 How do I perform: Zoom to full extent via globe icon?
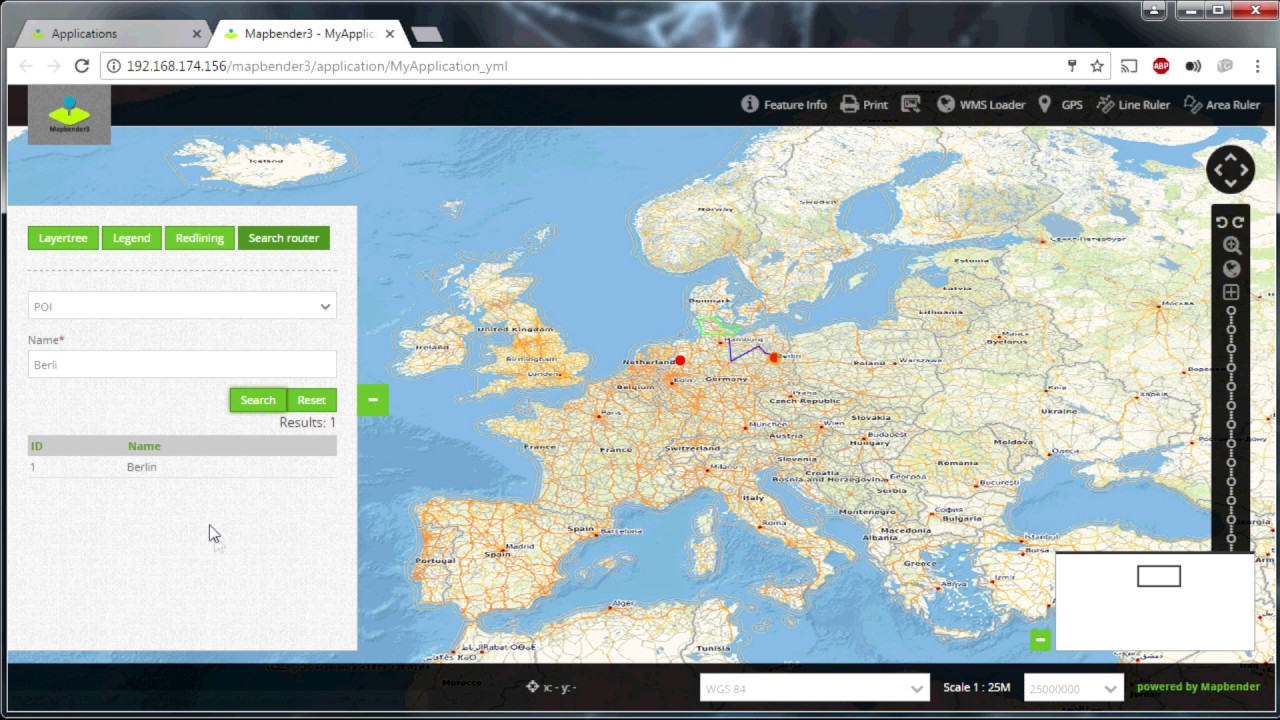(1231, 269)
